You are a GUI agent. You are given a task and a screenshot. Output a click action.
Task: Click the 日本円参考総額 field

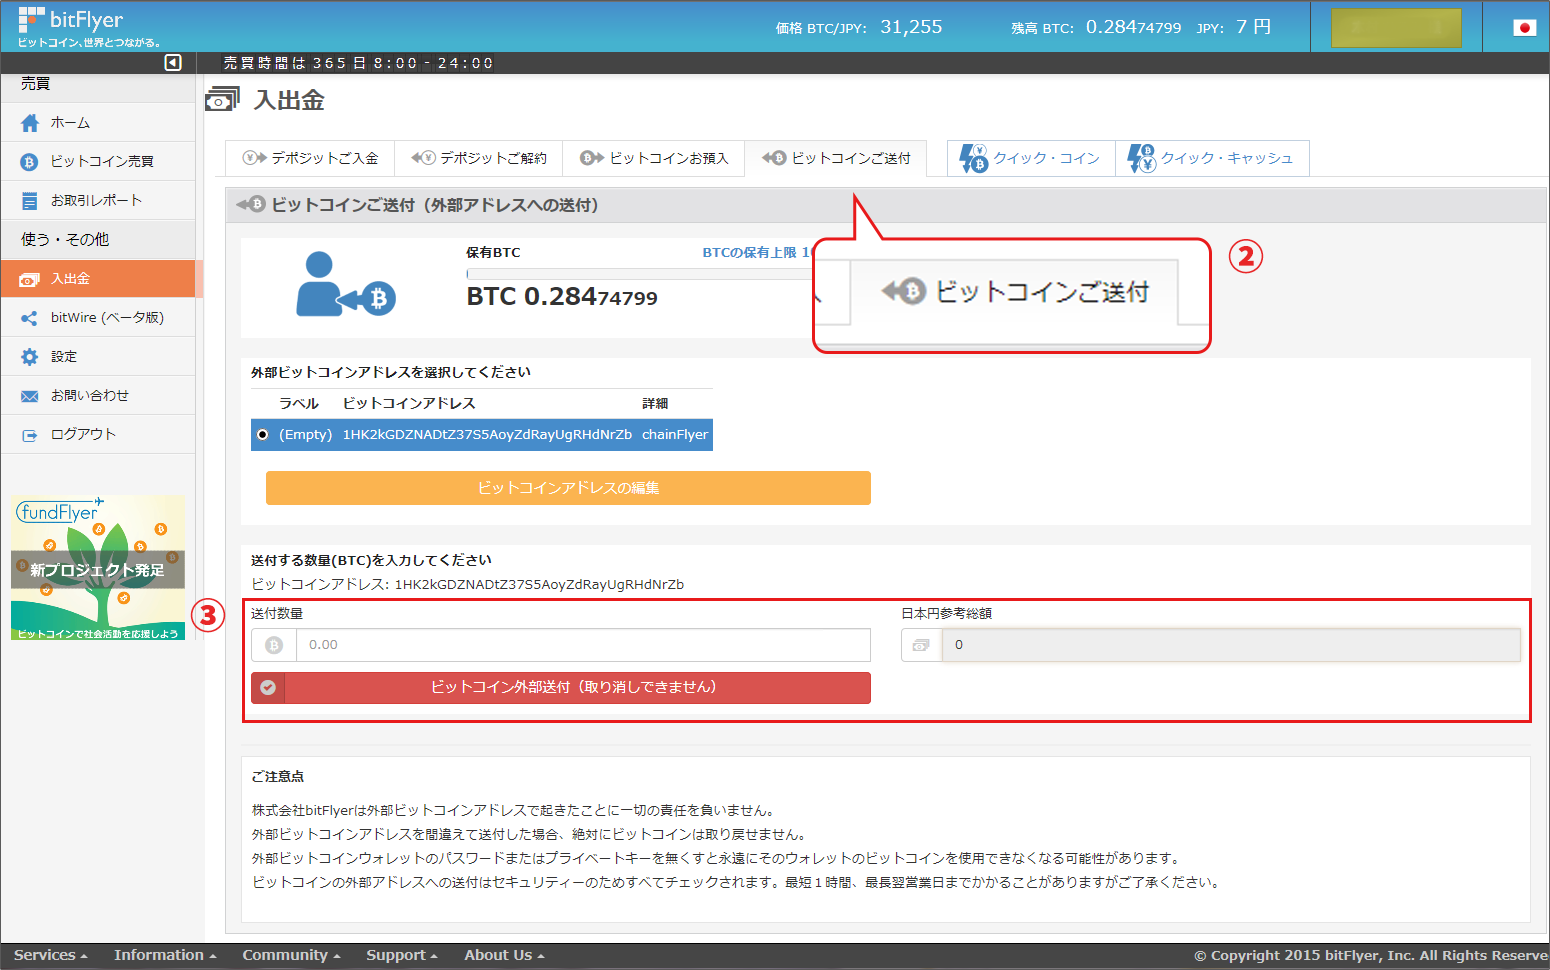click(x=1231, y=646)
